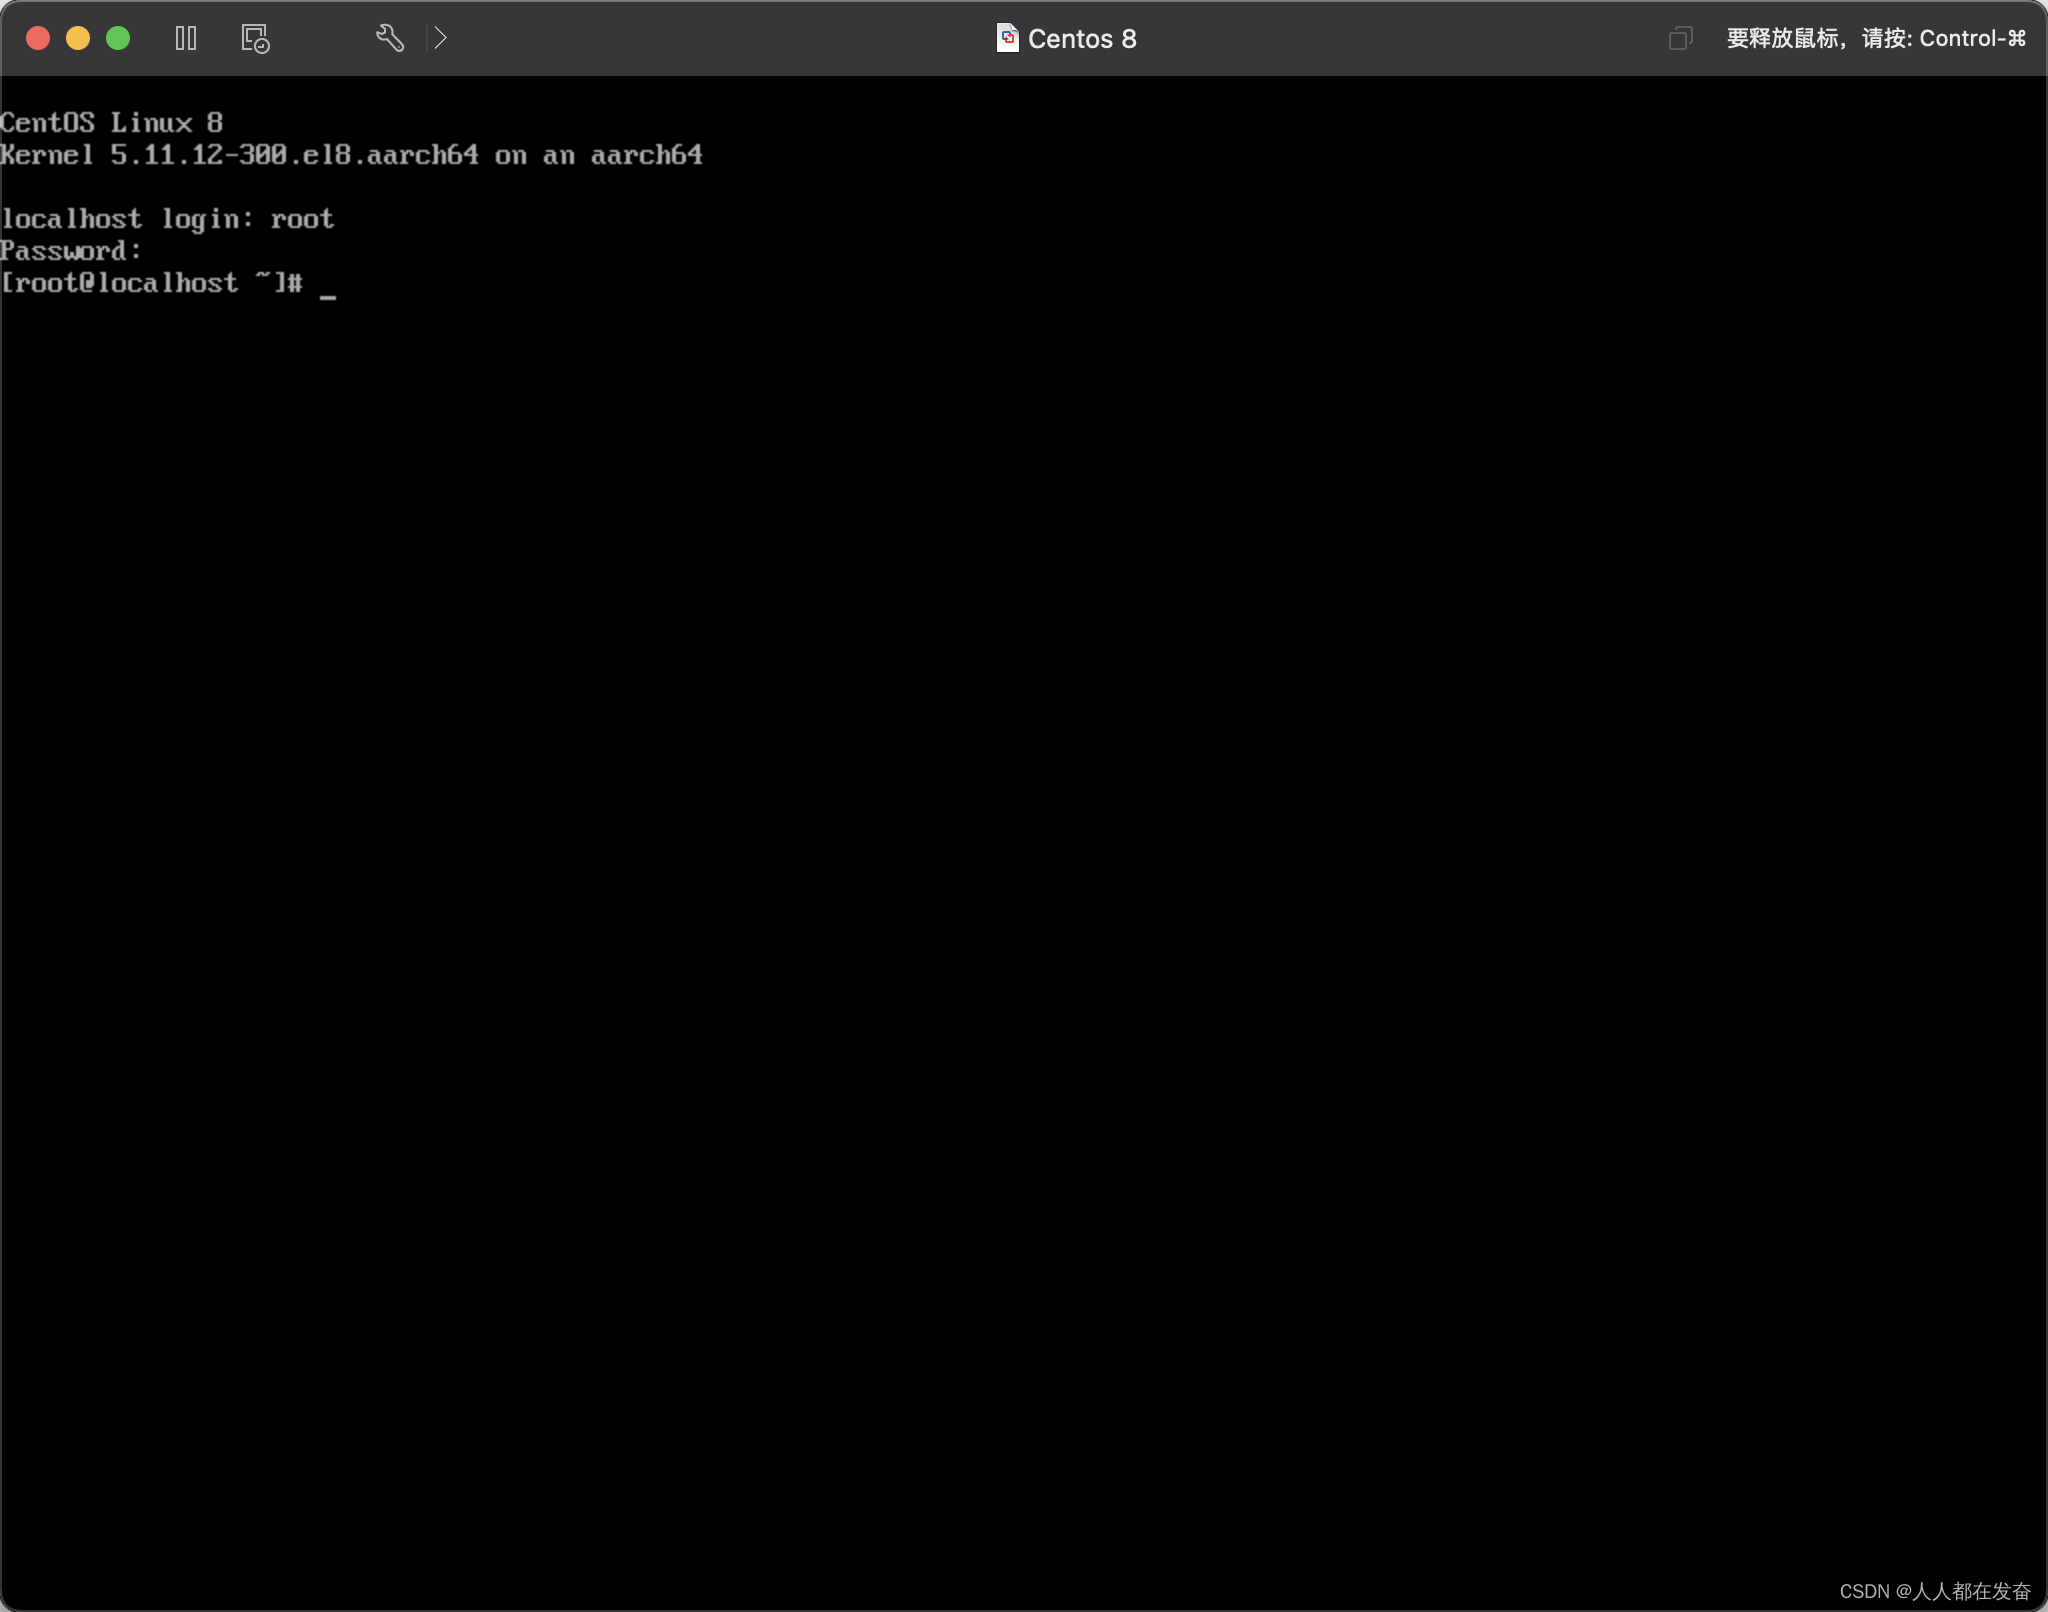The height and width of the screenshot is (1612, 2048).
Task: Open virtual machine settings wrench icon
Action: 389,38
